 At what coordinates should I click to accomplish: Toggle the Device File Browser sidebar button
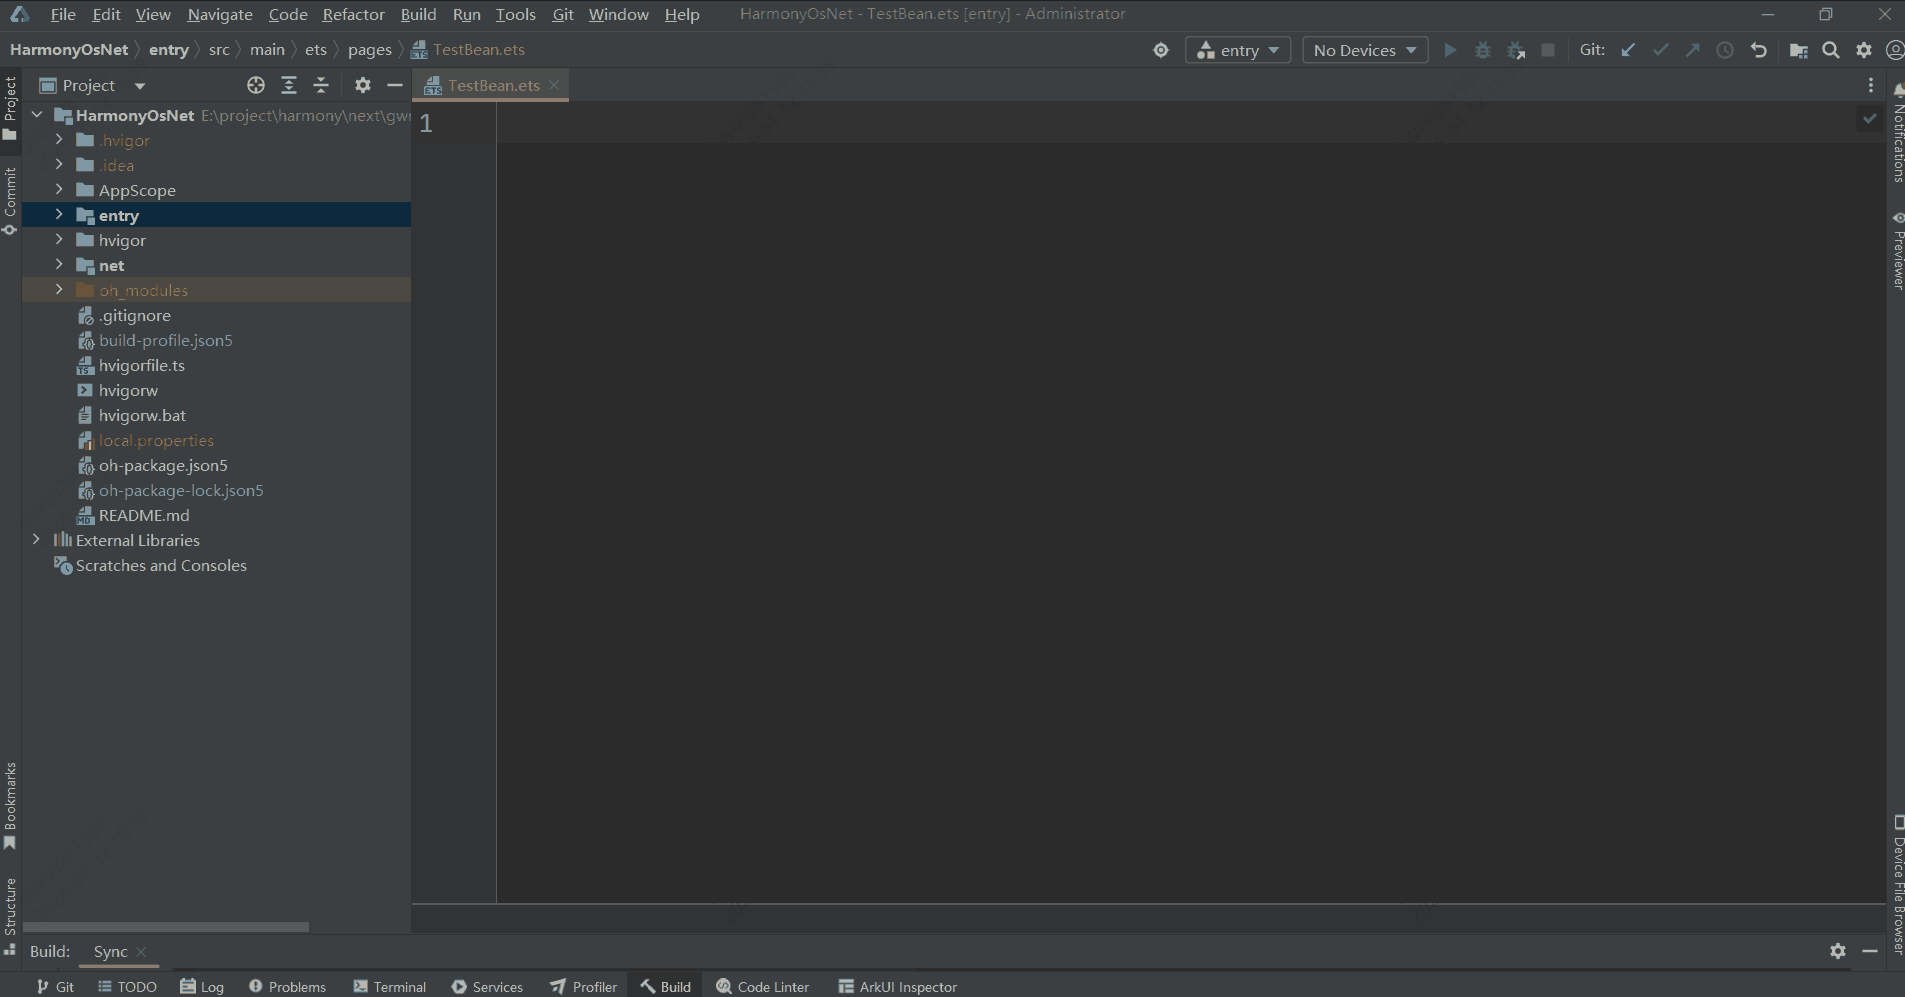click(x=1897, y=885)
